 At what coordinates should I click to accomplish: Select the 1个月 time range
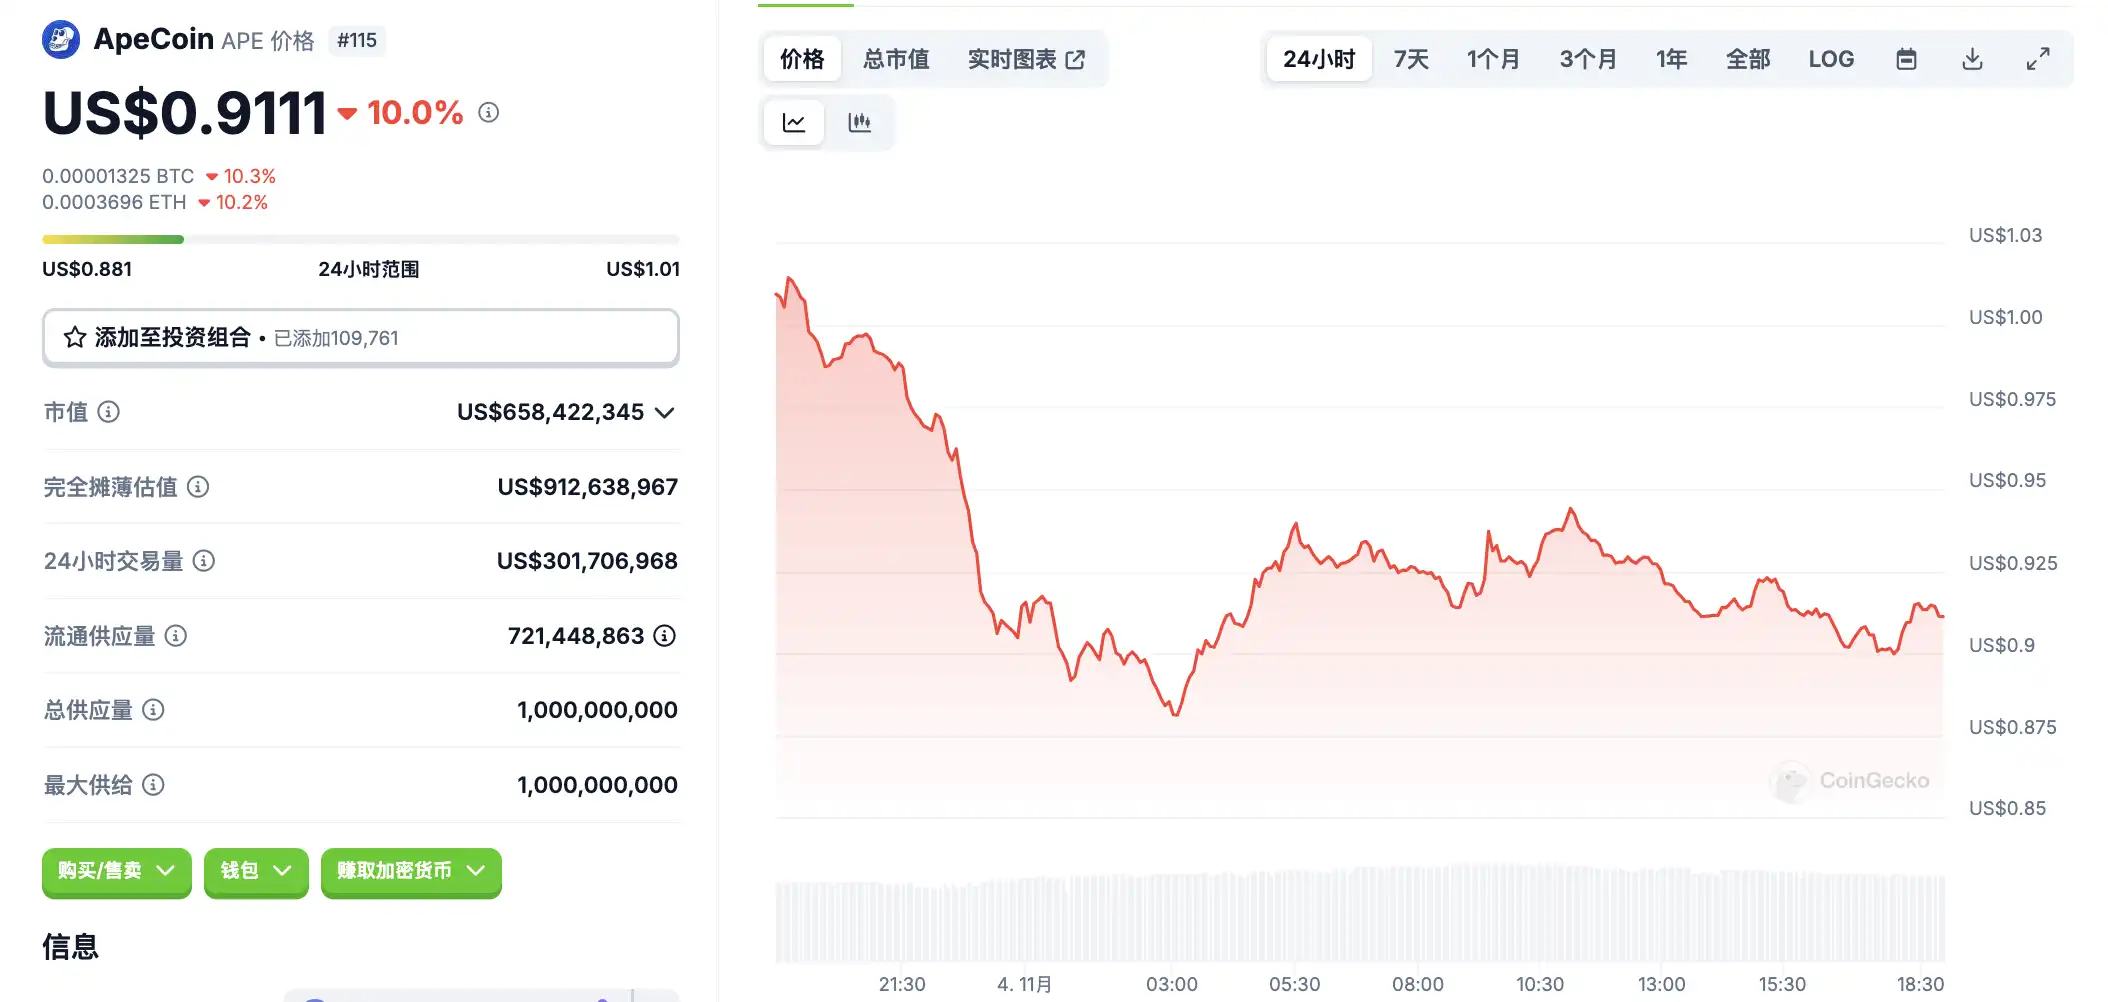coord(1493,59)
